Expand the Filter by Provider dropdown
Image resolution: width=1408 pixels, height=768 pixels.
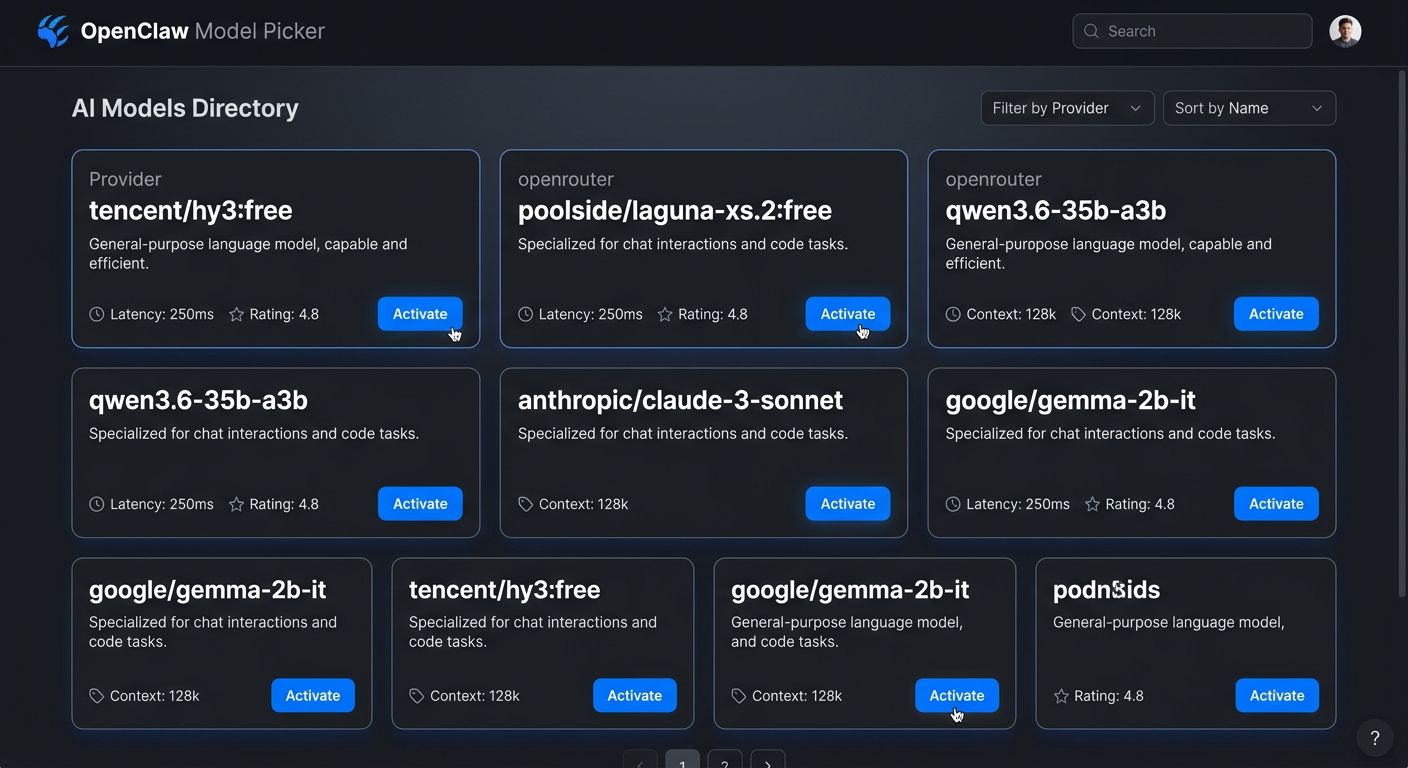1067,108
